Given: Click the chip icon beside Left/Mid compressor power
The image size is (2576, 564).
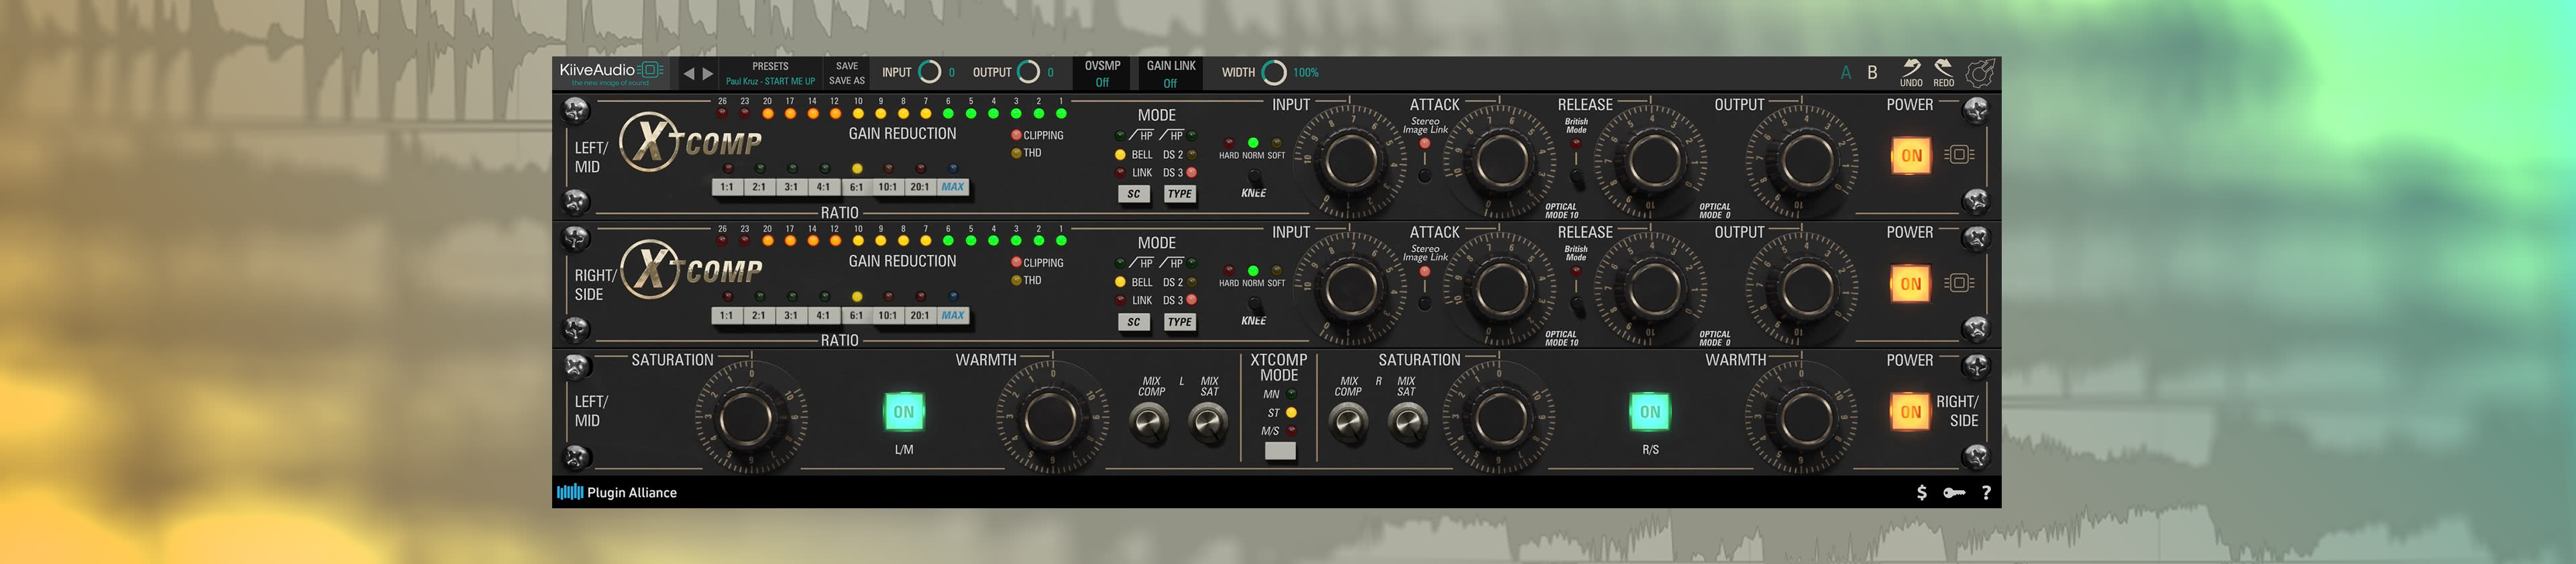Looking at the screenshot, I should coord(1959,155).
